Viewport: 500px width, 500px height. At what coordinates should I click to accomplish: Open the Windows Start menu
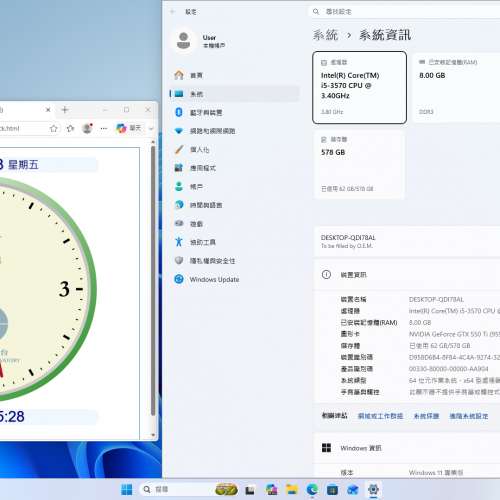coord(127,489)
